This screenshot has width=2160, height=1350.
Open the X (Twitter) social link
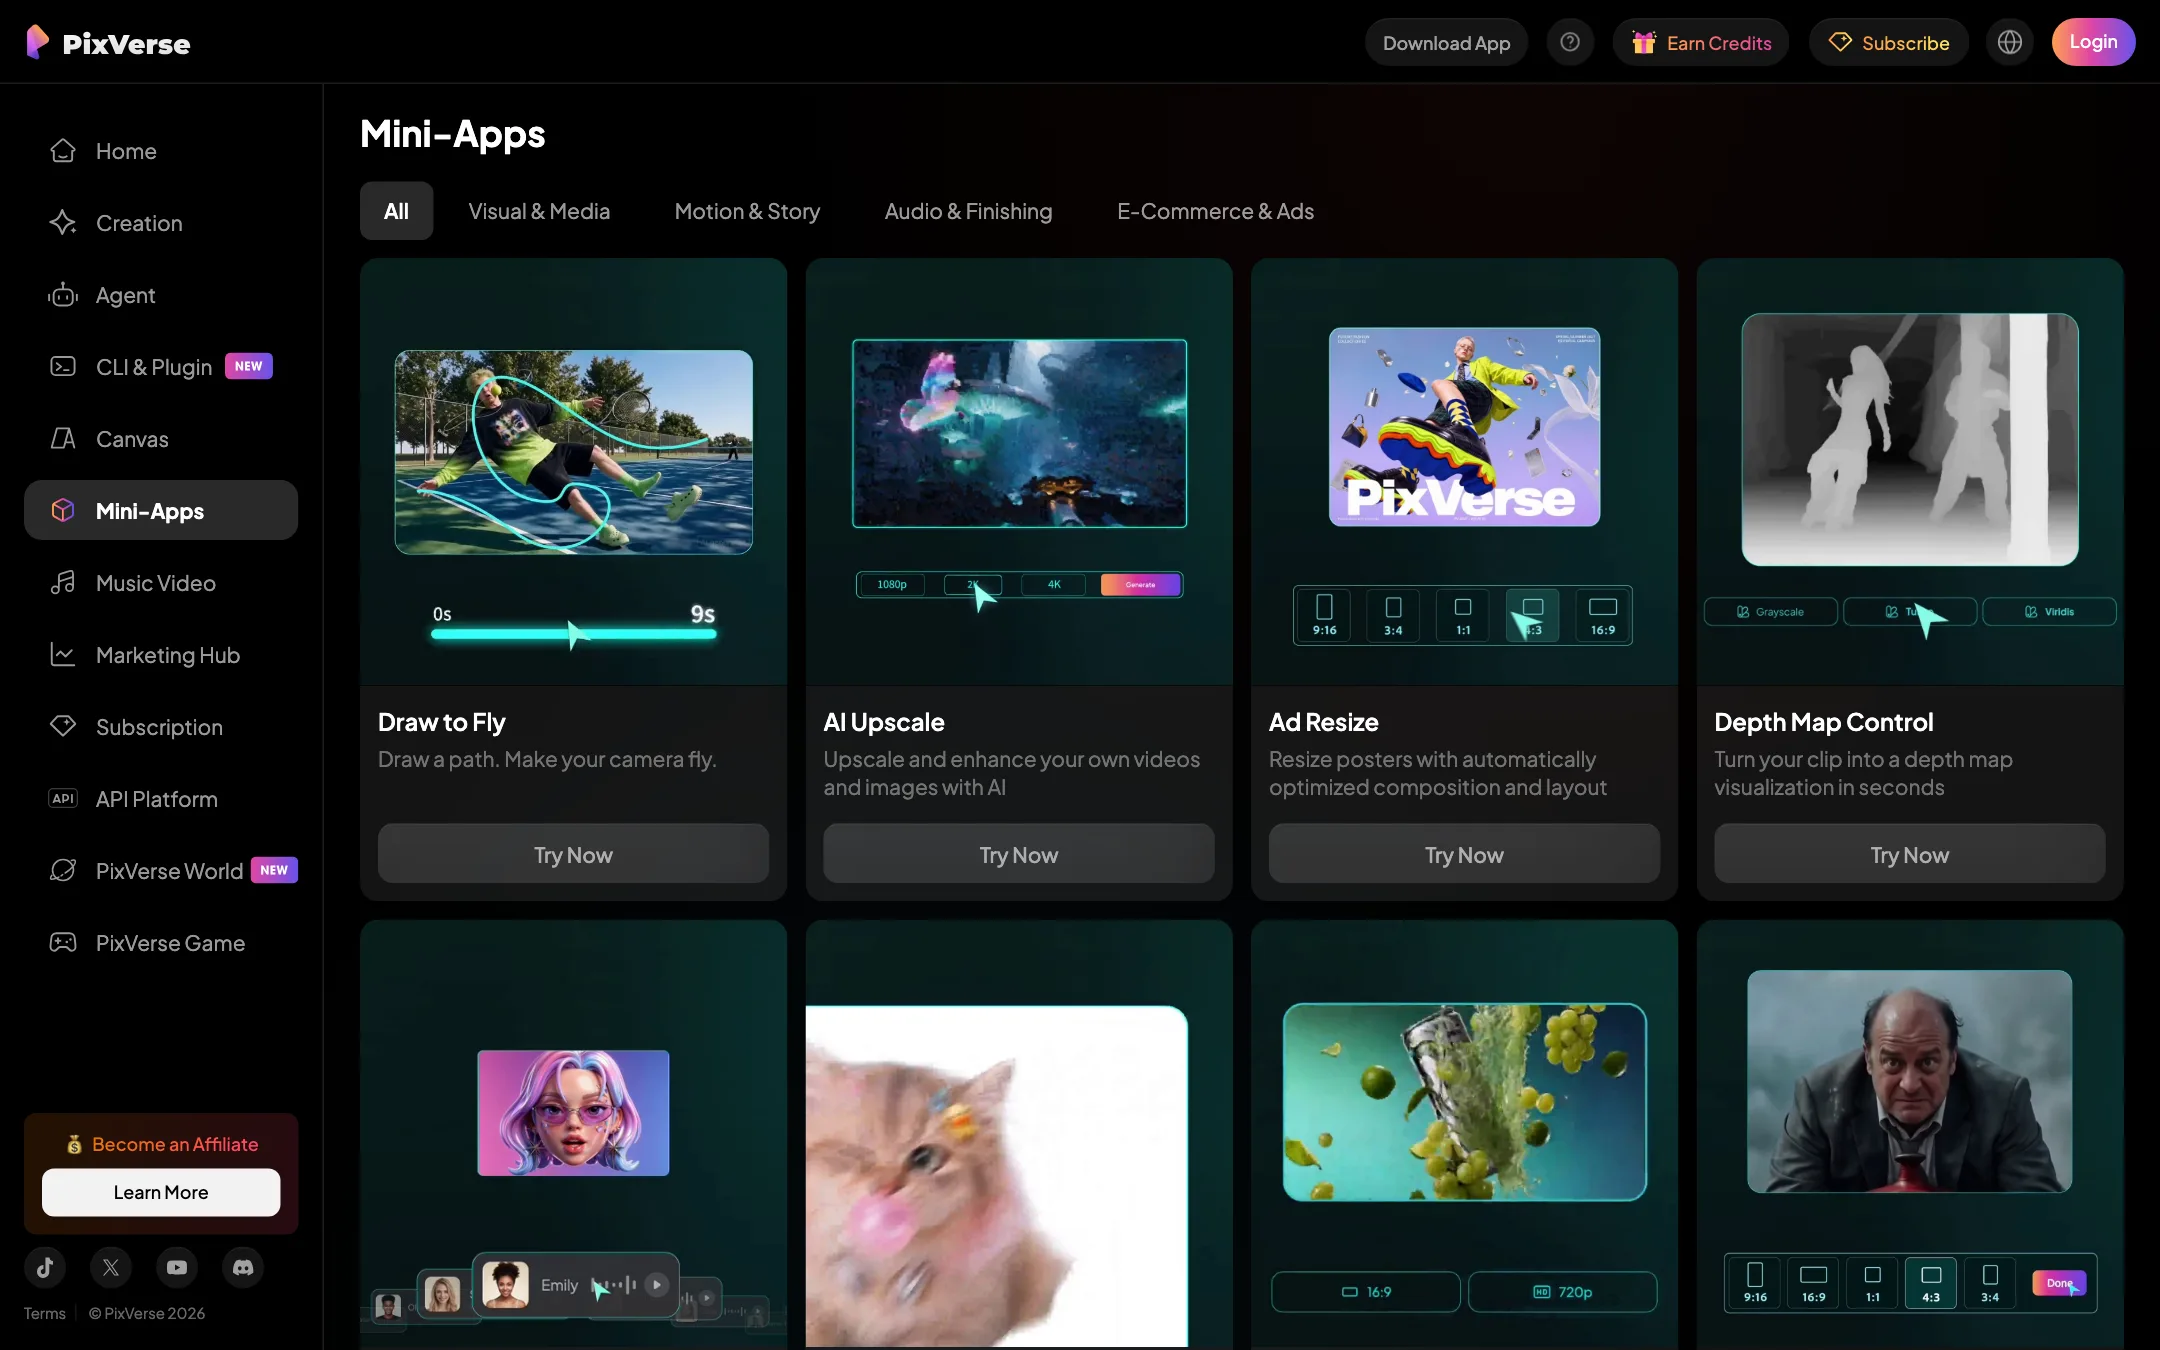[111, 1268]
